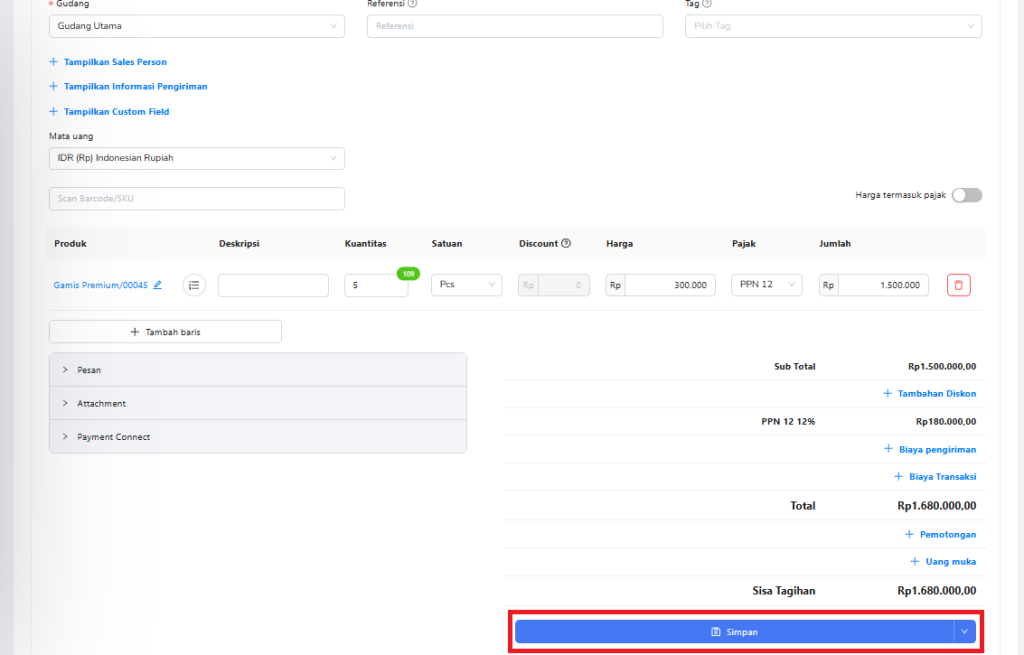This screenshot has width=1024, height=655.
Task: Click the PPN 12 12% tax amount Rp180.000,00
Action: click(x=946, y=422)
